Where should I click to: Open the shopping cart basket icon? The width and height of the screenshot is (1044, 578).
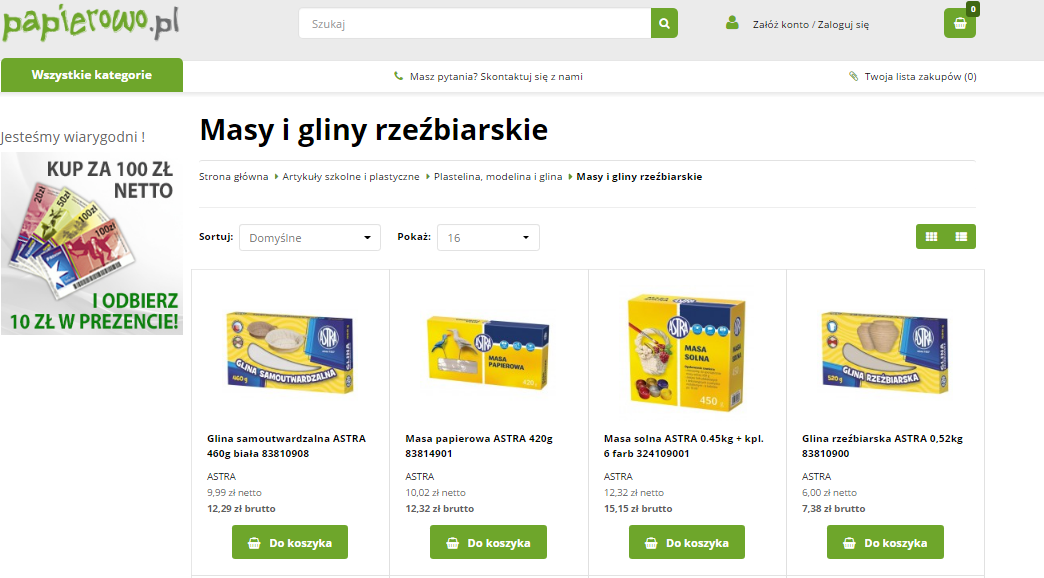click(x=959, y=23)
